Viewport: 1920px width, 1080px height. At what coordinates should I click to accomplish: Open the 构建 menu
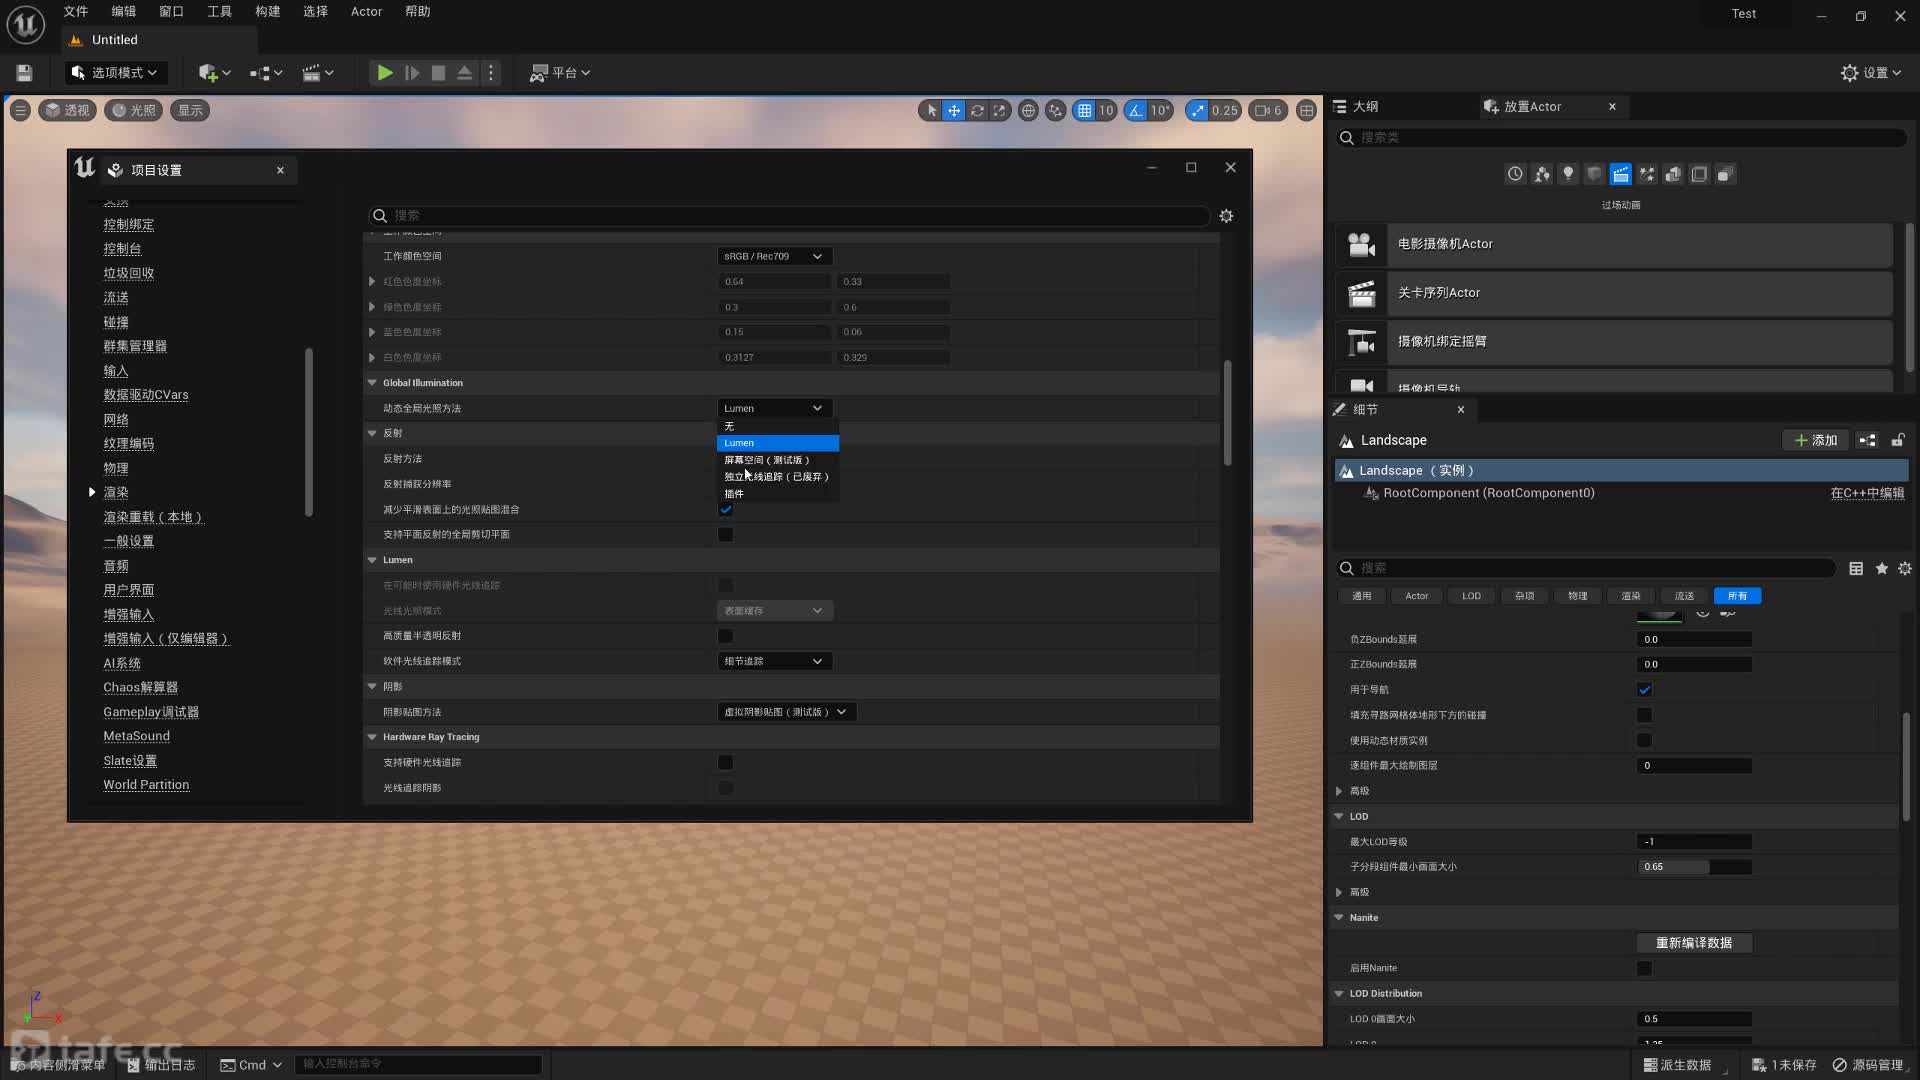point(267,12)
